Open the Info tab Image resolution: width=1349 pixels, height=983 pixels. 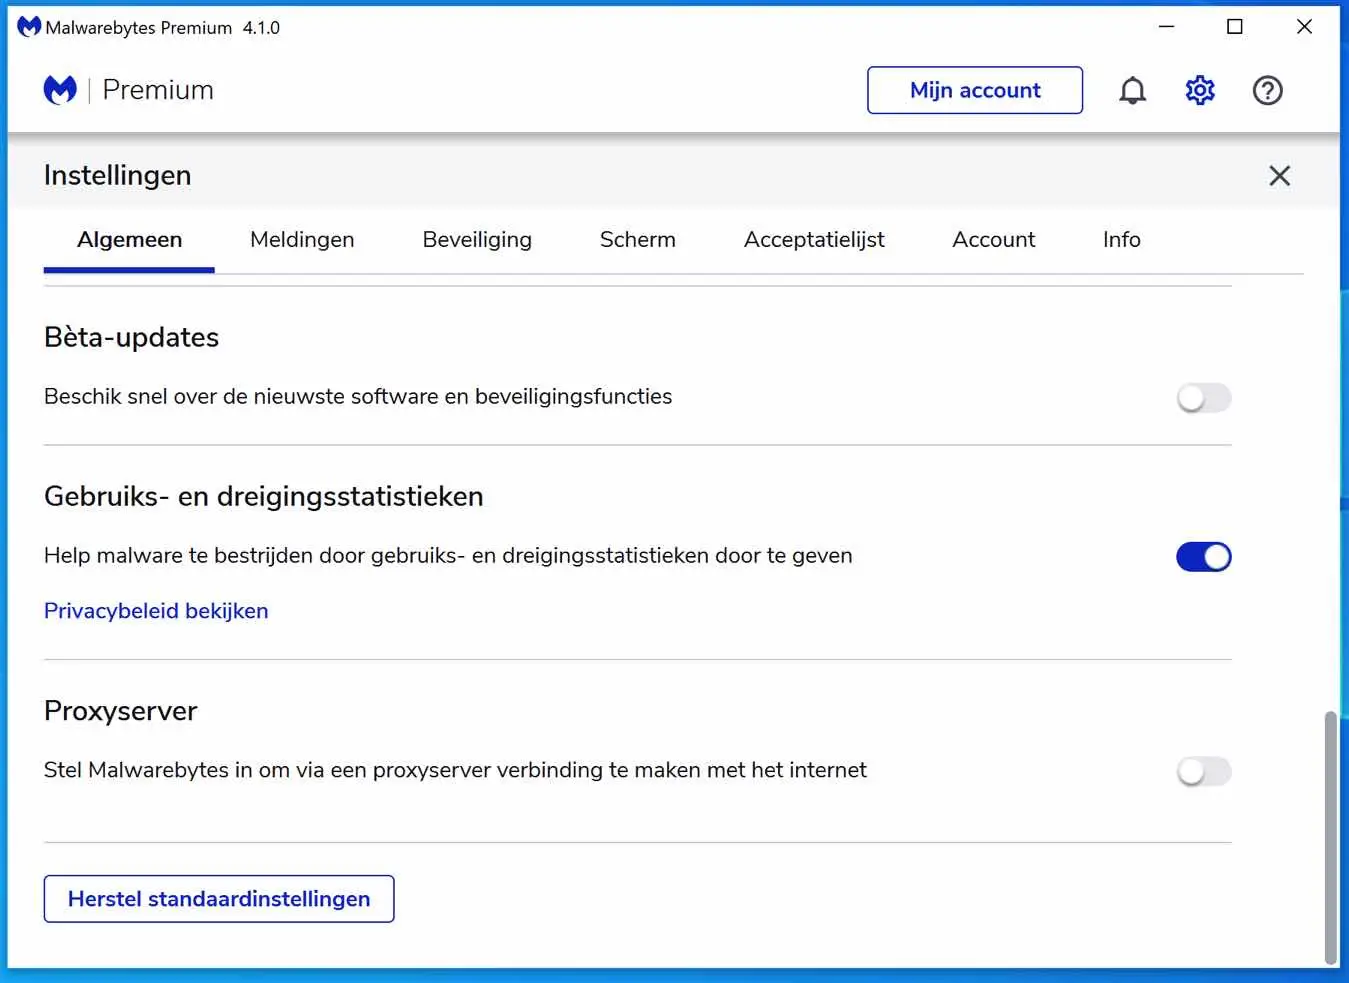[x=1122, y=240]
